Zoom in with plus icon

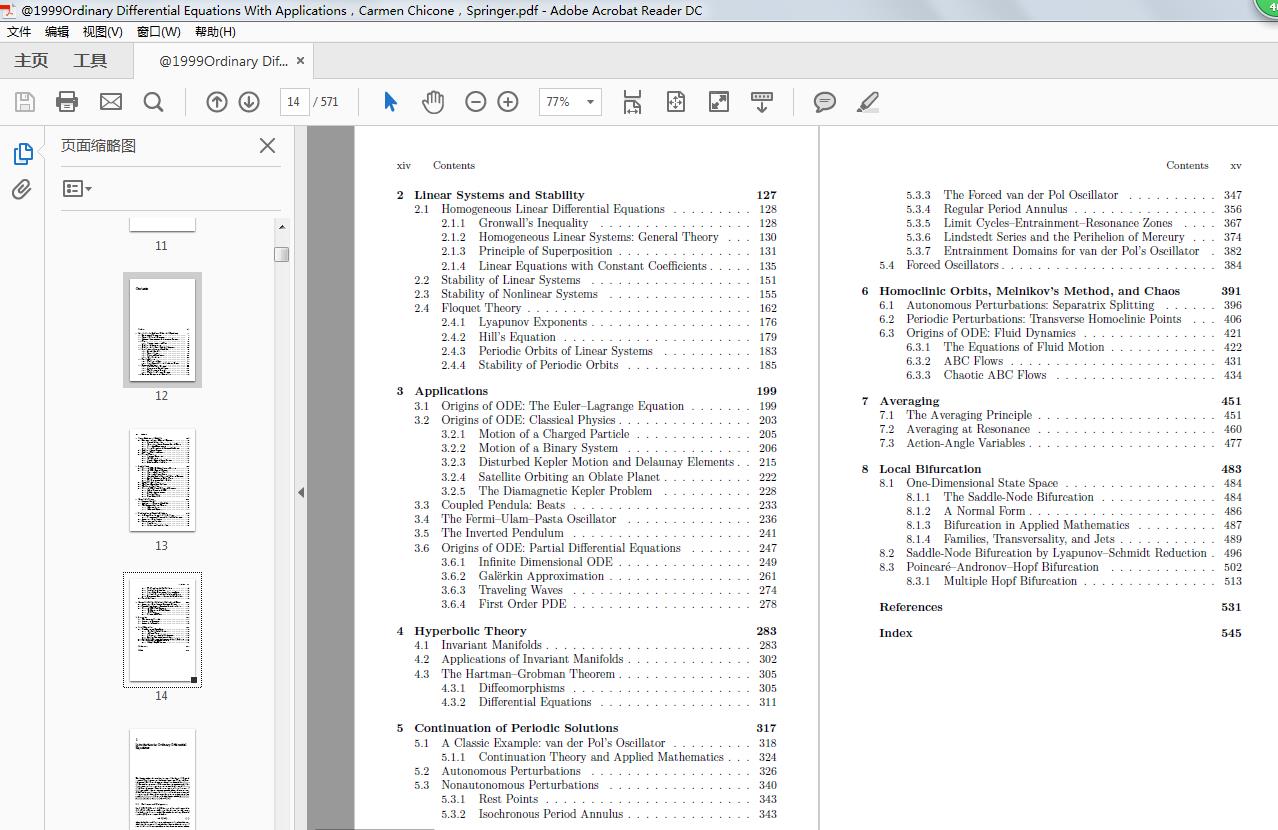tap(508, 102)
